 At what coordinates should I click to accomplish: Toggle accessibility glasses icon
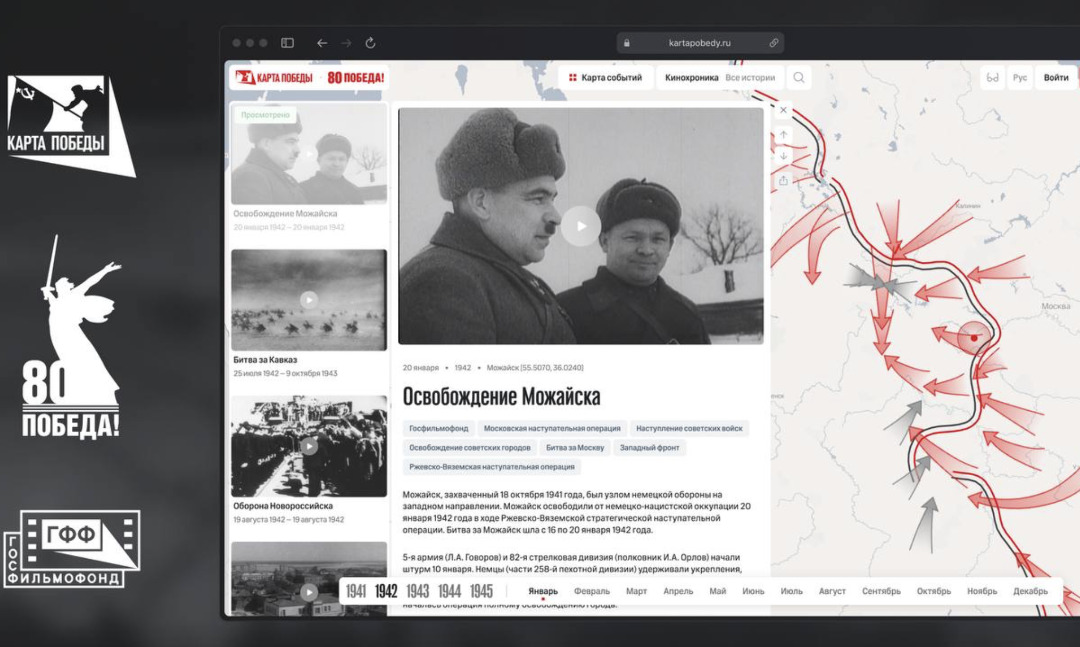[993, 78]
